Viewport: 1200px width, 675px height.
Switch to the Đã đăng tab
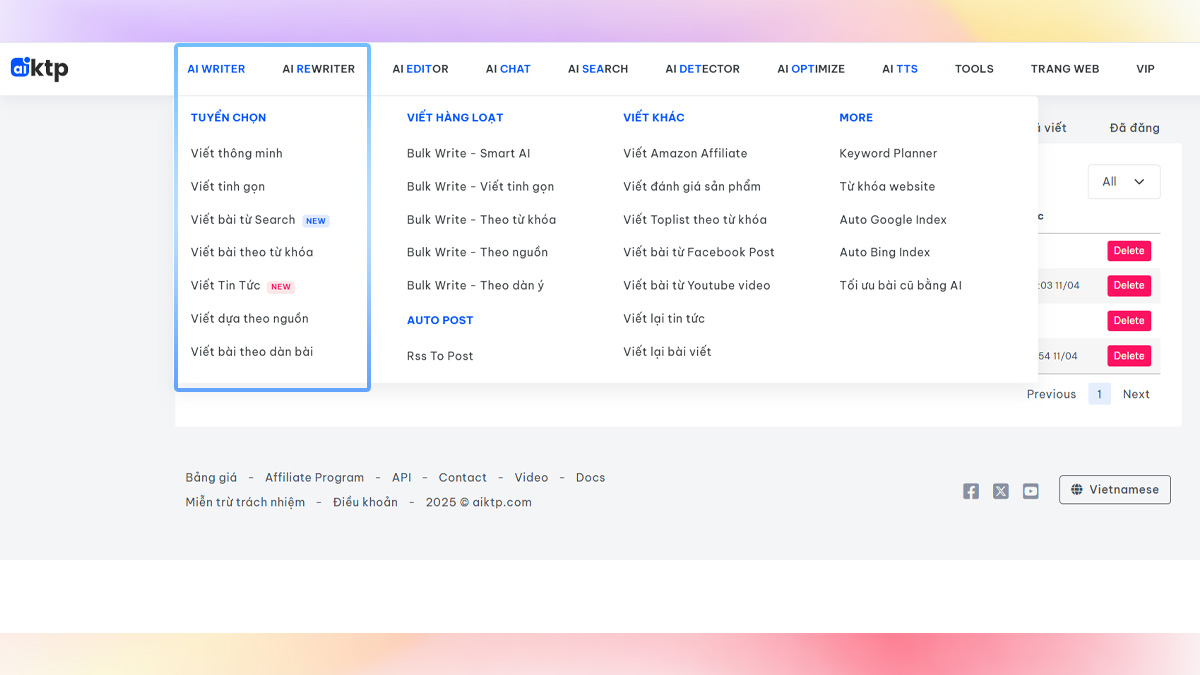(1134, 128)
